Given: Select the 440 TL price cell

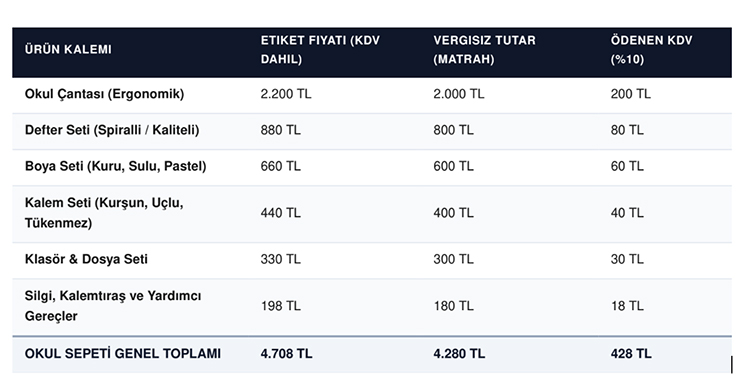Looking at the screenshot, I should coord(280,213).
